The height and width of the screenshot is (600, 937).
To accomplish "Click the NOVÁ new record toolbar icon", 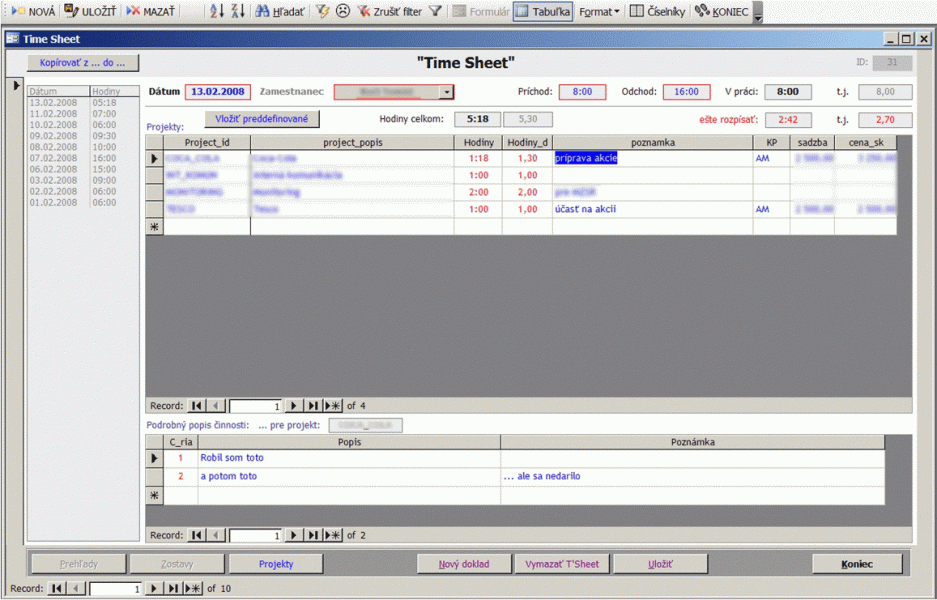I will click(x=19, y=11).
